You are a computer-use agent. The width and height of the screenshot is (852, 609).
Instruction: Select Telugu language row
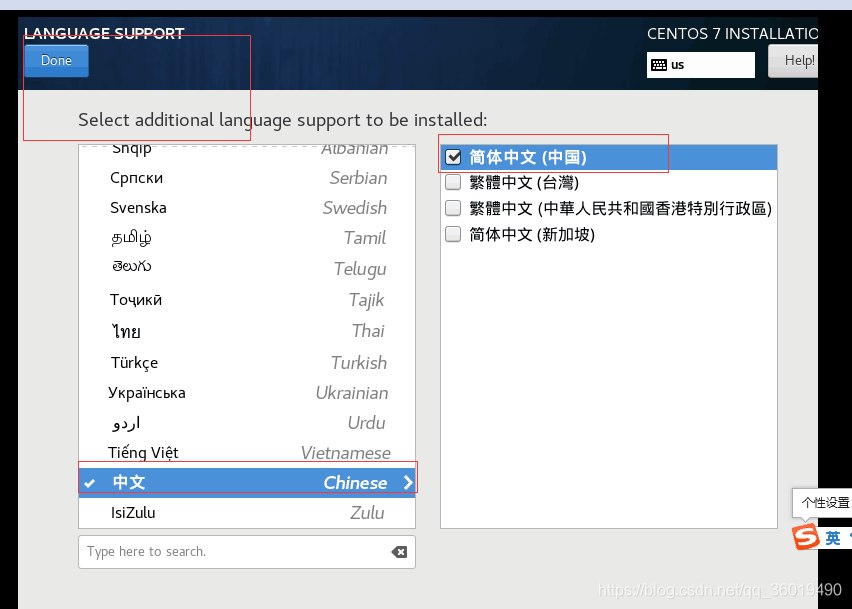pyautogui.click(x=247, y=268)
